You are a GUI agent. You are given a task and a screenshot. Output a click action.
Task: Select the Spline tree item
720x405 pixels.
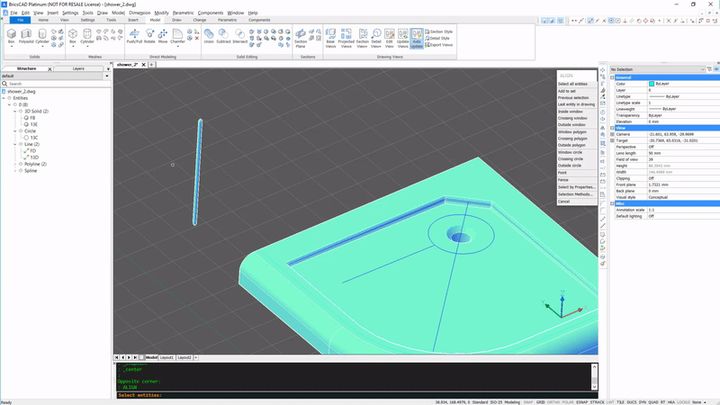pos(31,171)
